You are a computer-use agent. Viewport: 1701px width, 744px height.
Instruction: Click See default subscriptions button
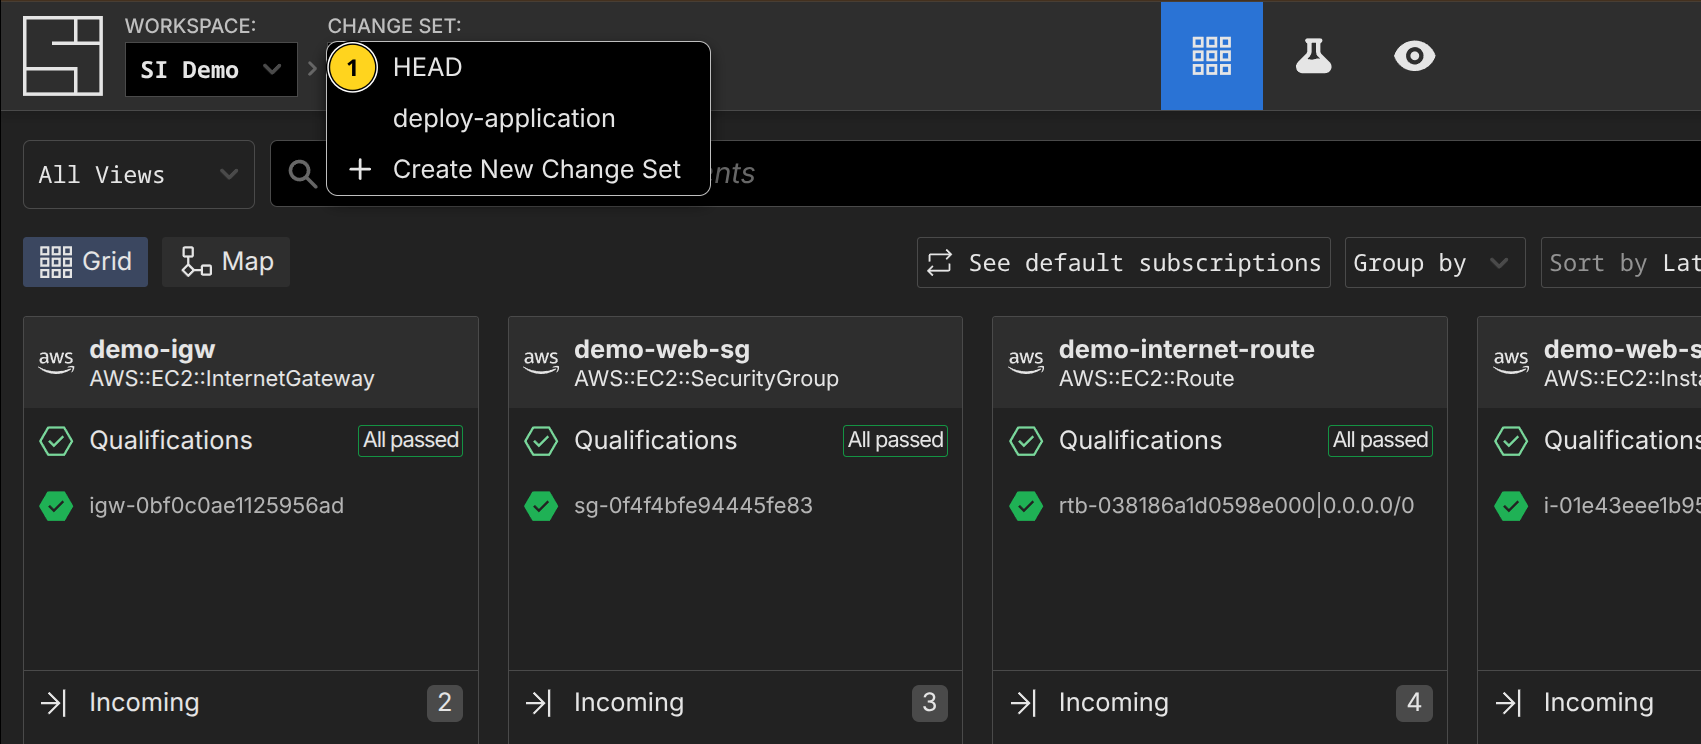[1123, 263]
